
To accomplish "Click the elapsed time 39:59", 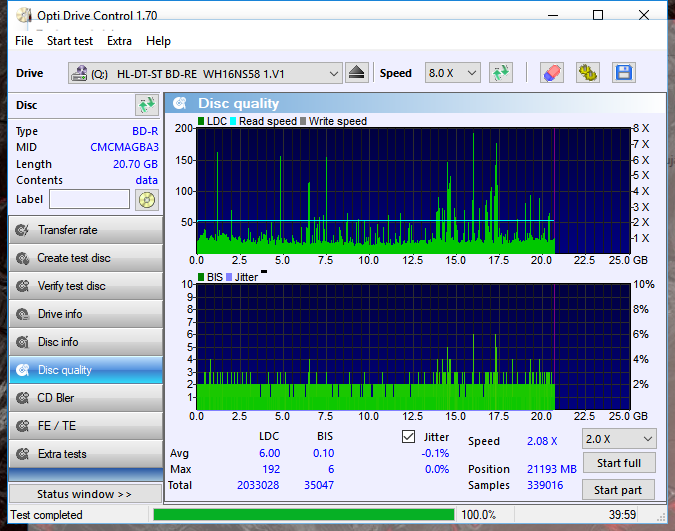I will [622, 515].
